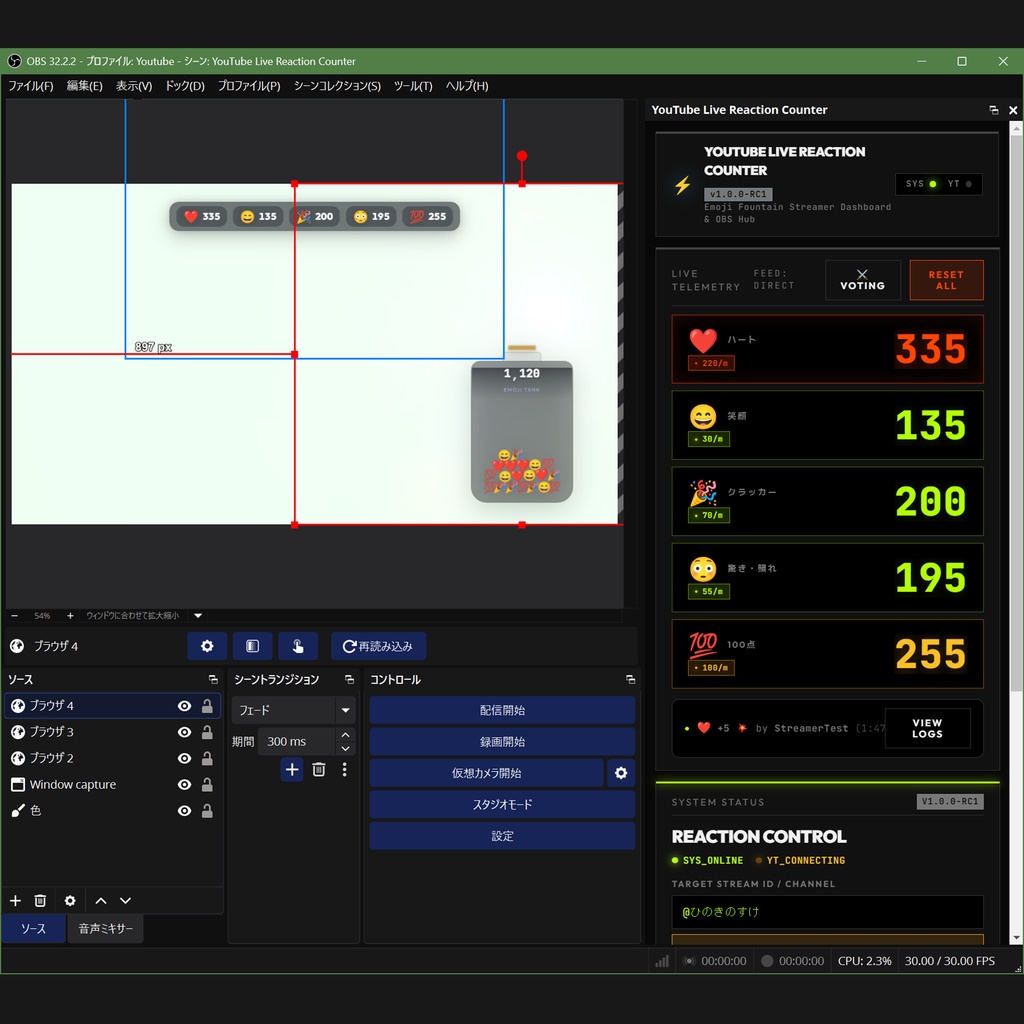
Task: Open virtual camera settings gear
Action: pyautogui.click(x=620, y=773)
